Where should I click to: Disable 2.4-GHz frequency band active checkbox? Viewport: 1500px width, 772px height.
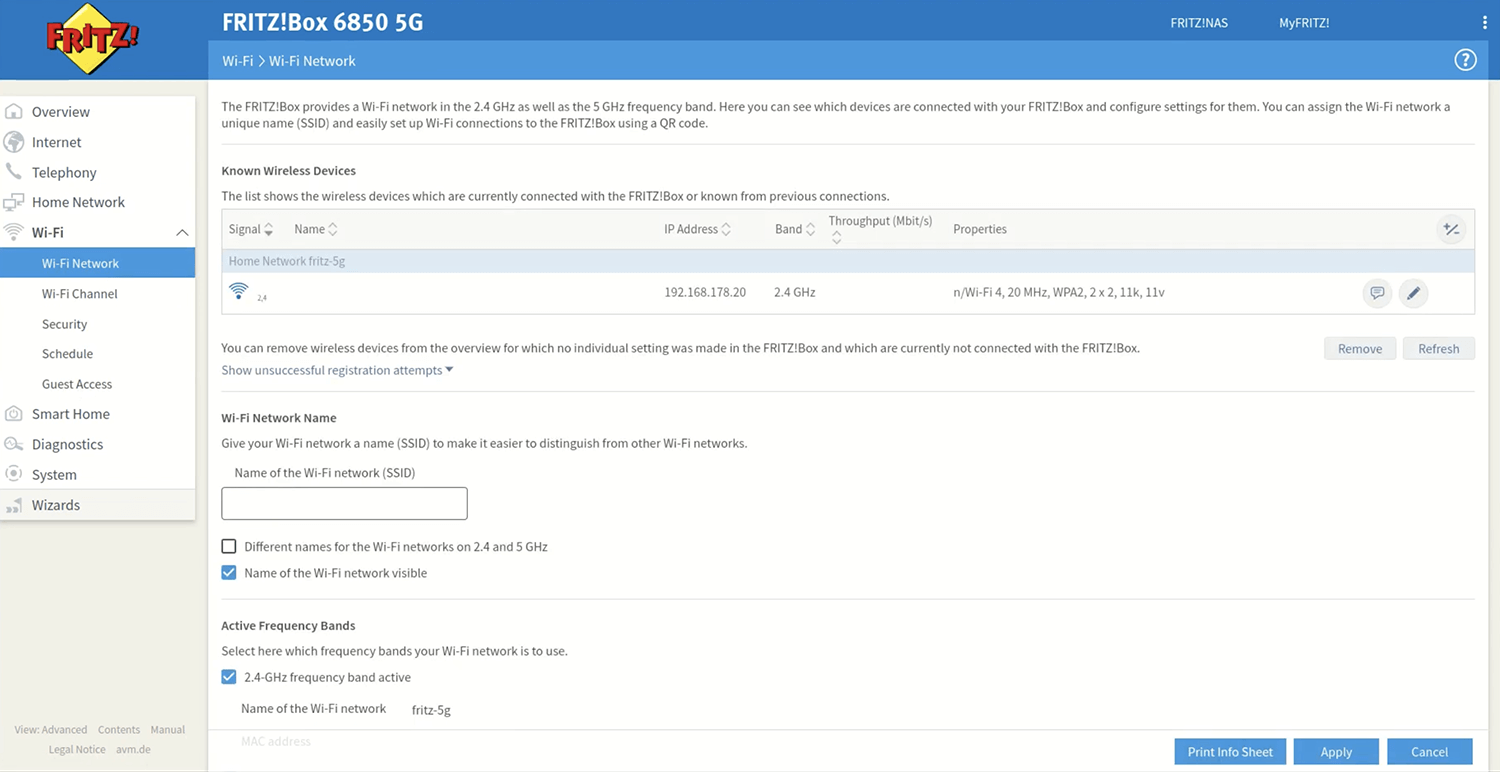229,677
